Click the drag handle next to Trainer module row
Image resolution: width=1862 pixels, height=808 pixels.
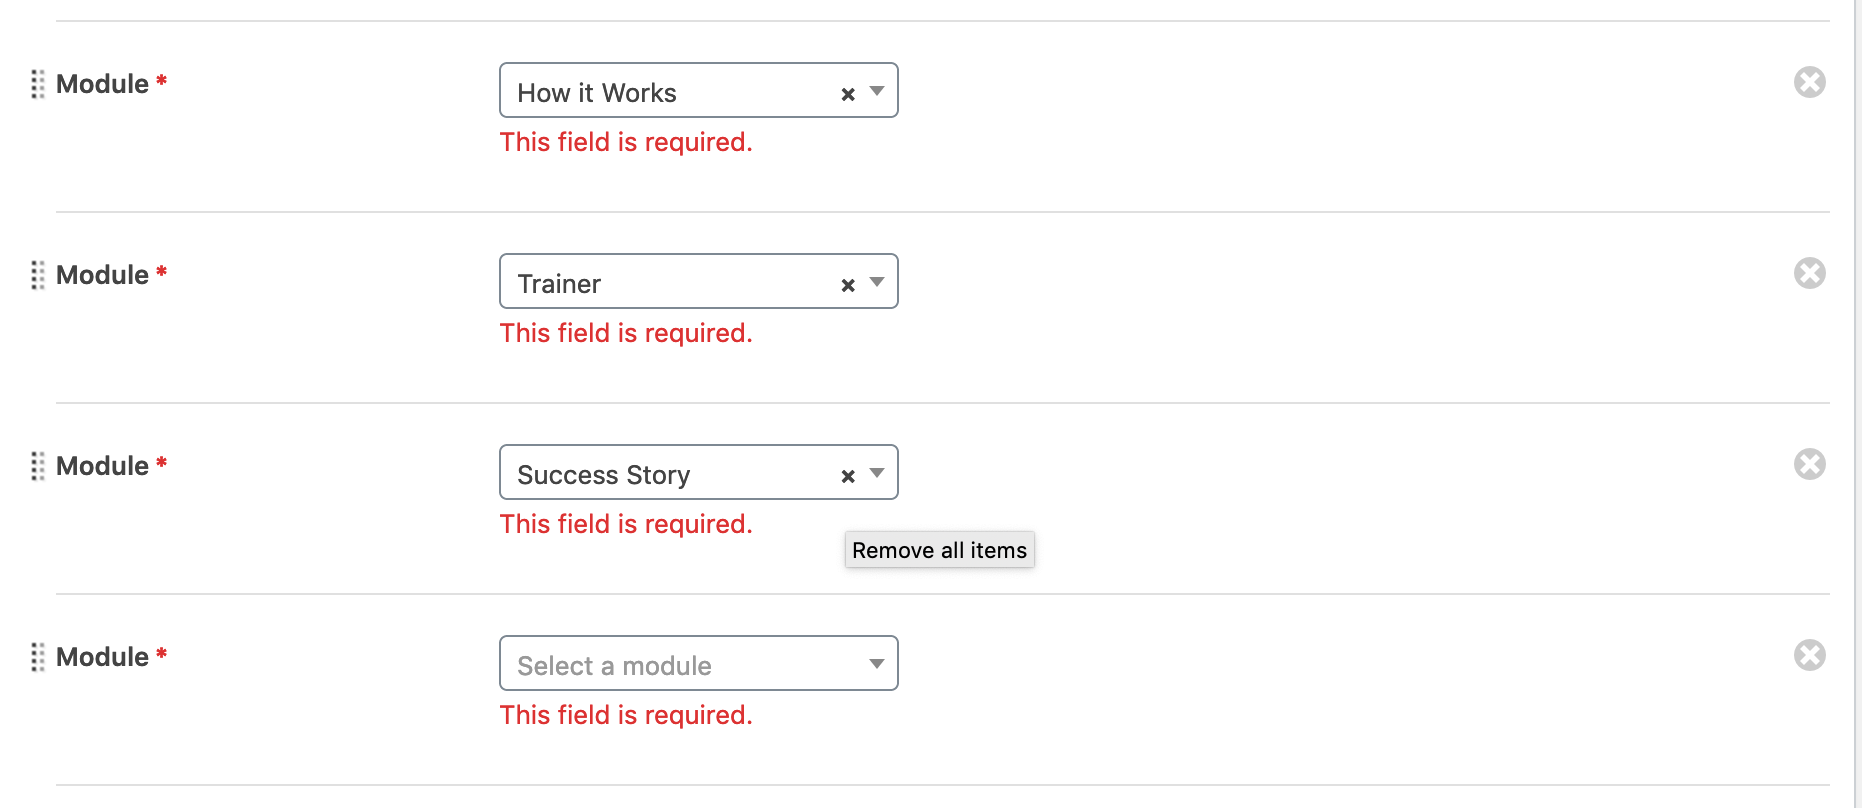[38, 275]
